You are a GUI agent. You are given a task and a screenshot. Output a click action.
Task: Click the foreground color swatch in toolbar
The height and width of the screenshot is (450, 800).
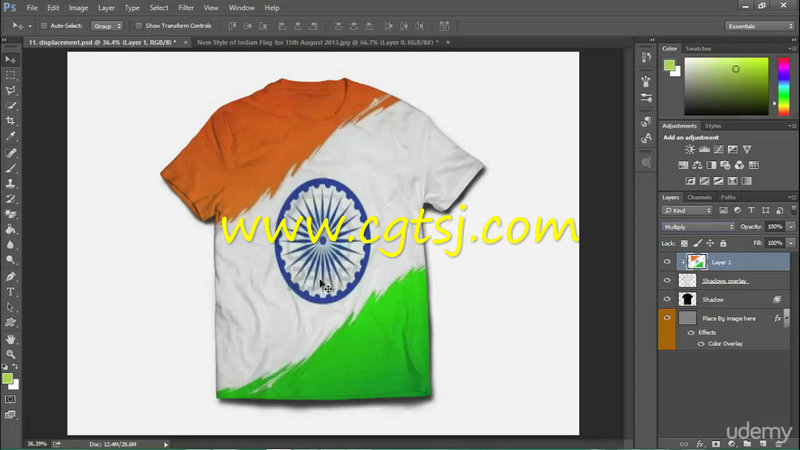[x=8, y=378]
